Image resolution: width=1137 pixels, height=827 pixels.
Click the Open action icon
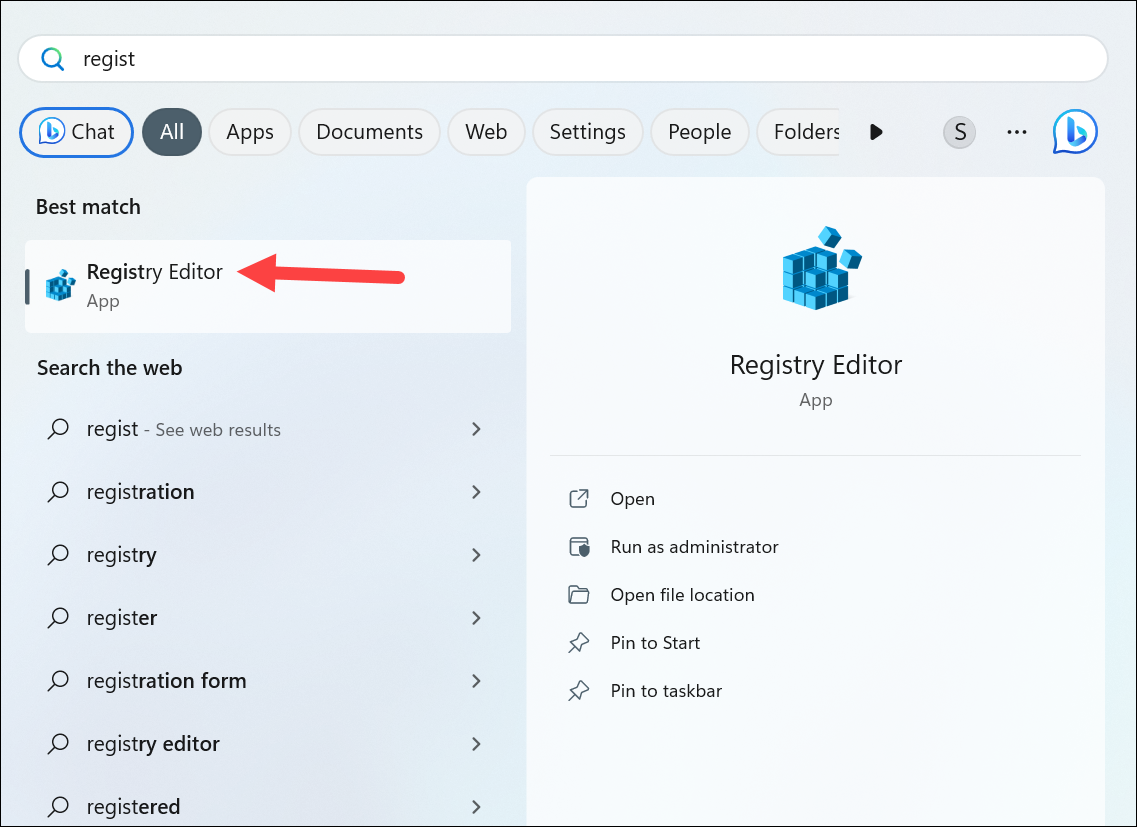[579, 498]
